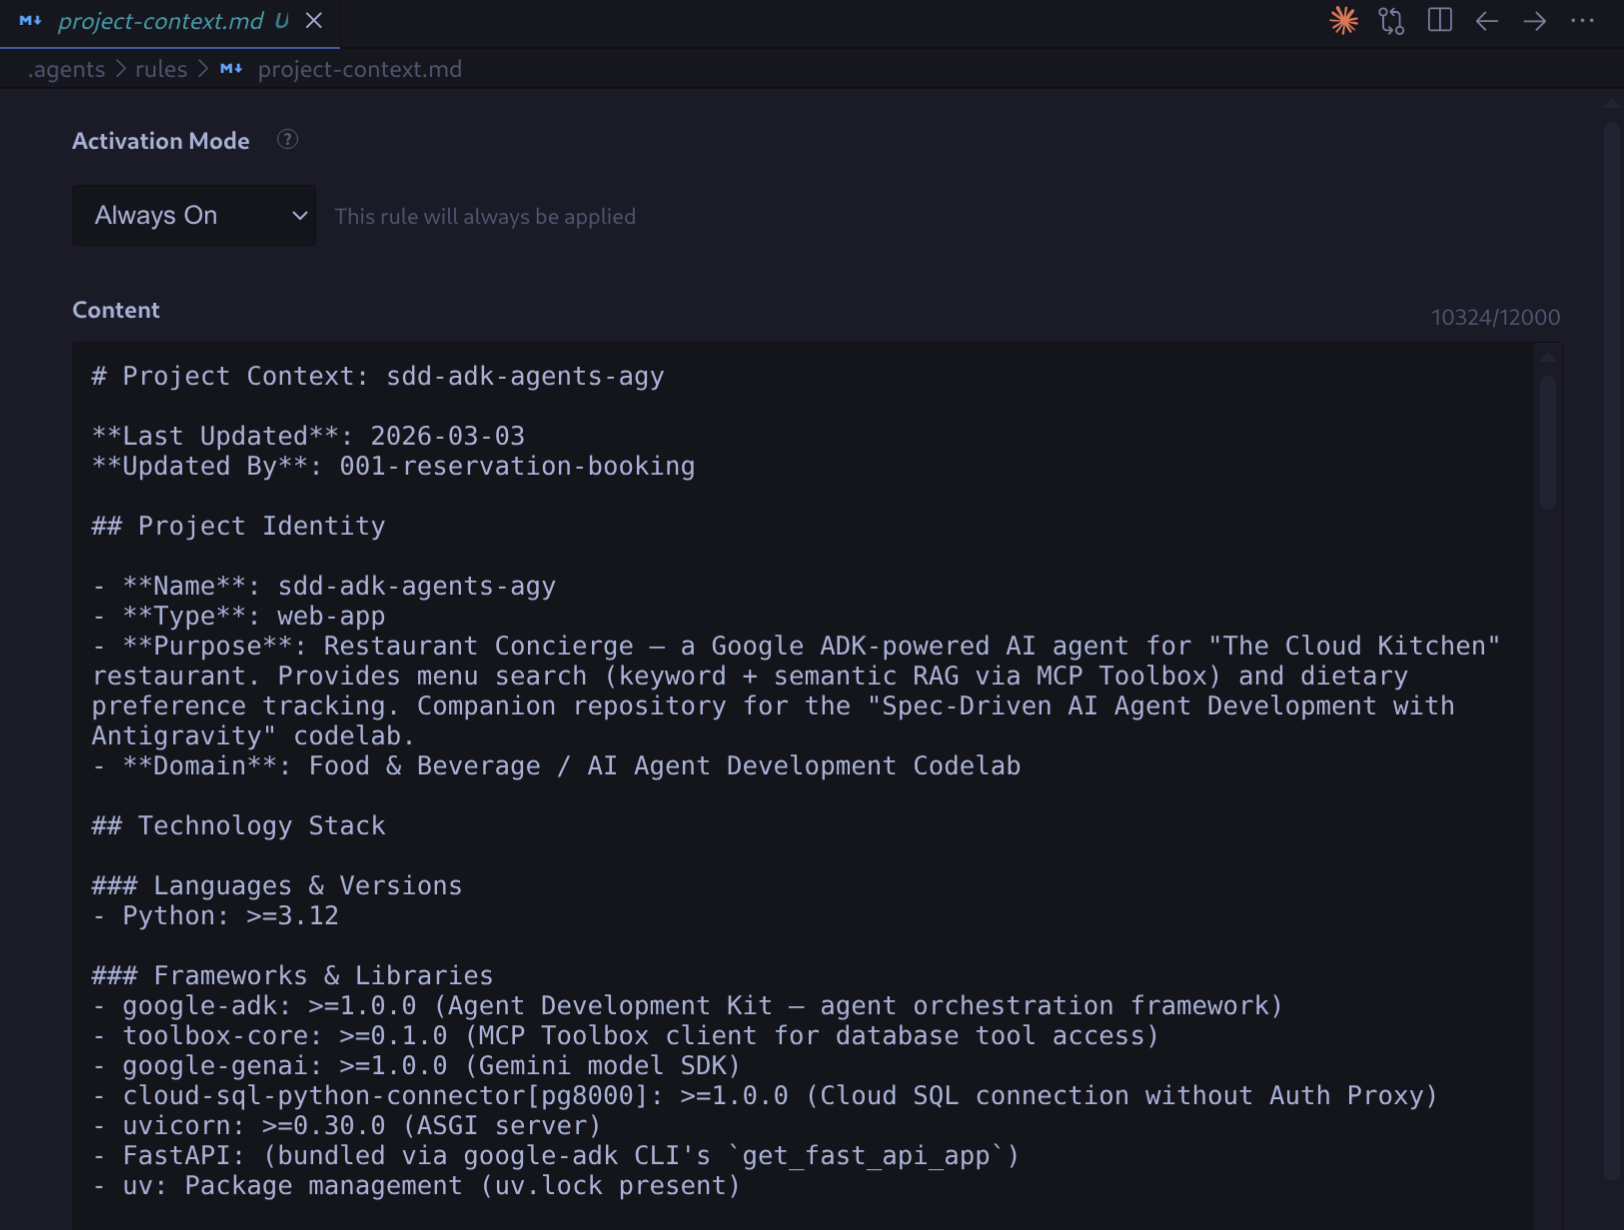1624x1230 pixels.
Task: Click the Markdown icon in the breadcrumb
Action: point(231,69)
